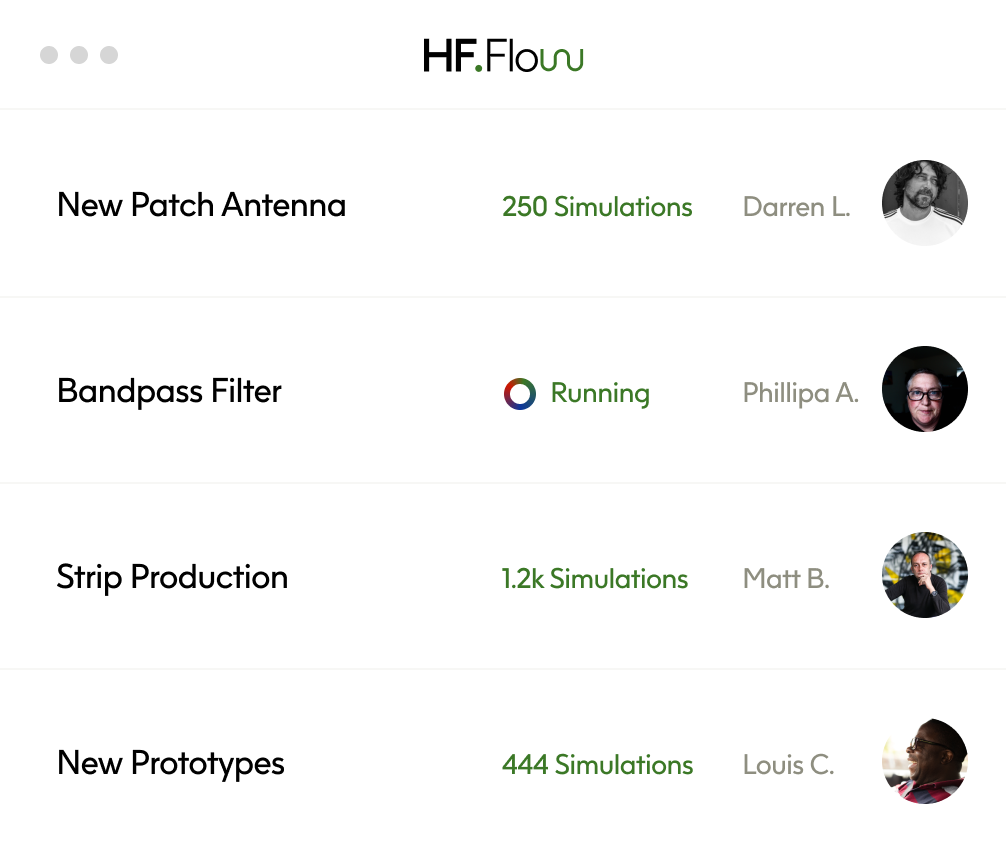Open the Bandpass Filter project

(x=169, y=391)
